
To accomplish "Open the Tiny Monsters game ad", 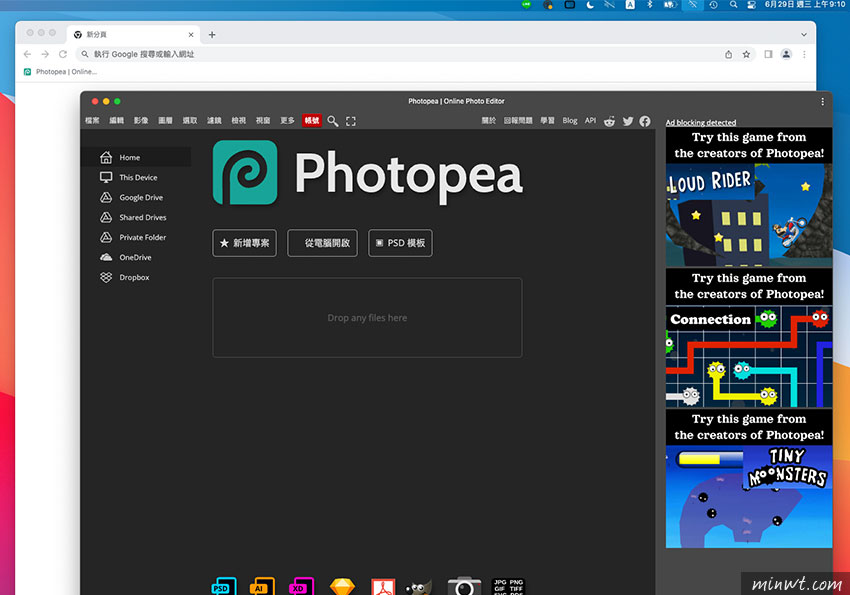I will coord(749,478).
